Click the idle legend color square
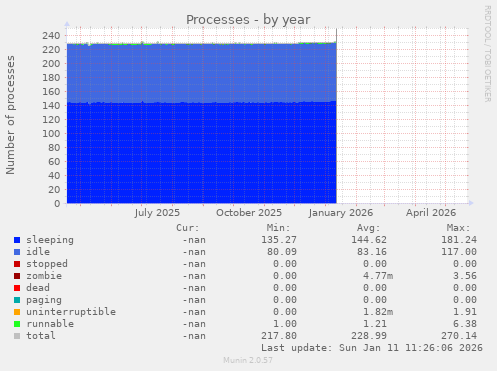The width and height of the screenshot is (497, 371). tap(17, 252)
